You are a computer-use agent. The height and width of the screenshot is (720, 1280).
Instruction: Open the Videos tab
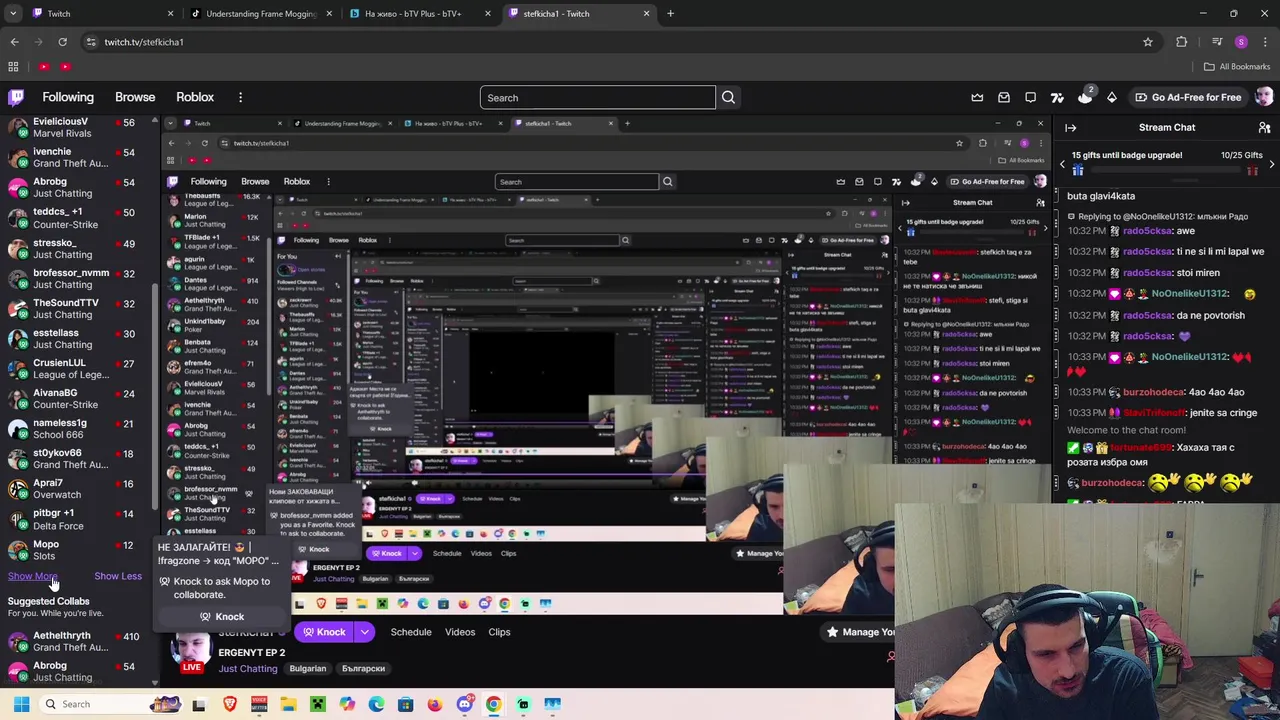coord(460,632)
